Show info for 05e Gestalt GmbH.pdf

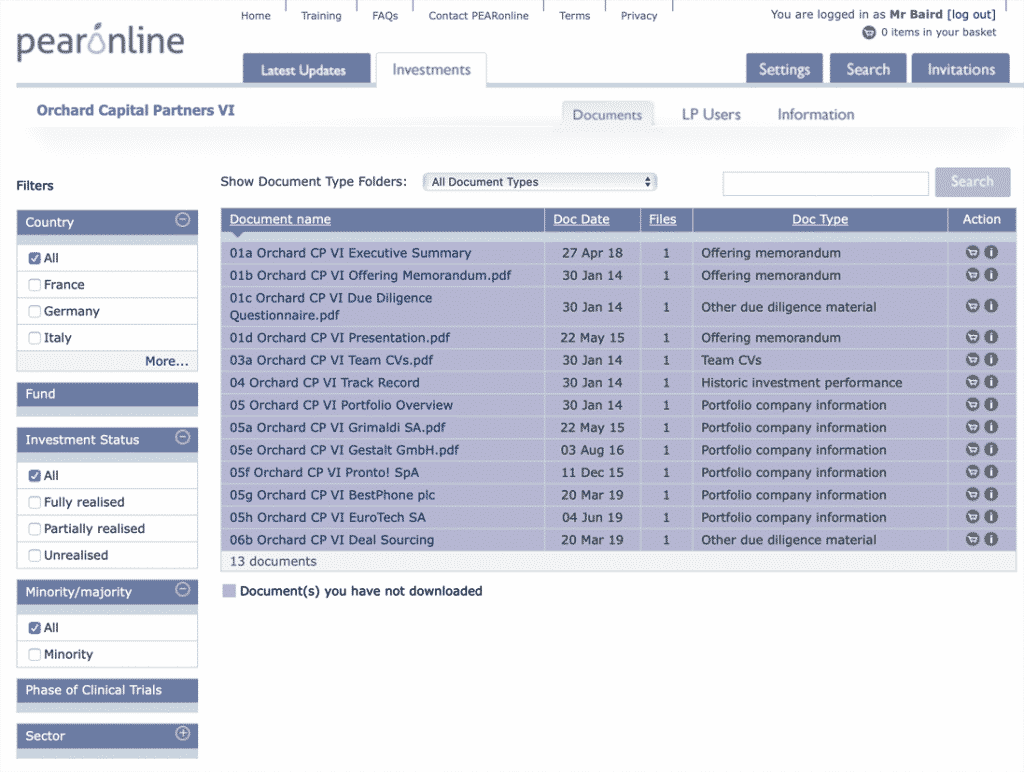[991, 449]
